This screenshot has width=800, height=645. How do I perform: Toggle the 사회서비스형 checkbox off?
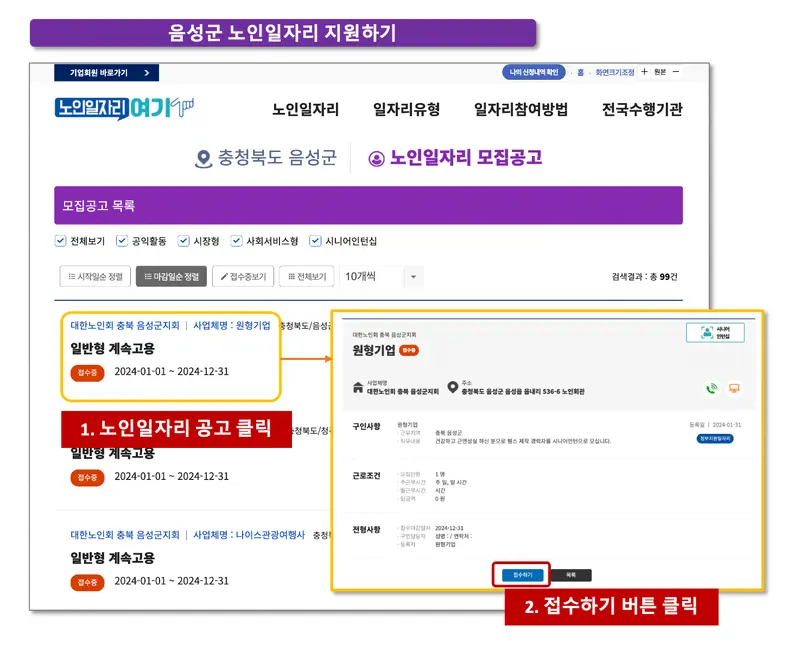coord(236,240)
